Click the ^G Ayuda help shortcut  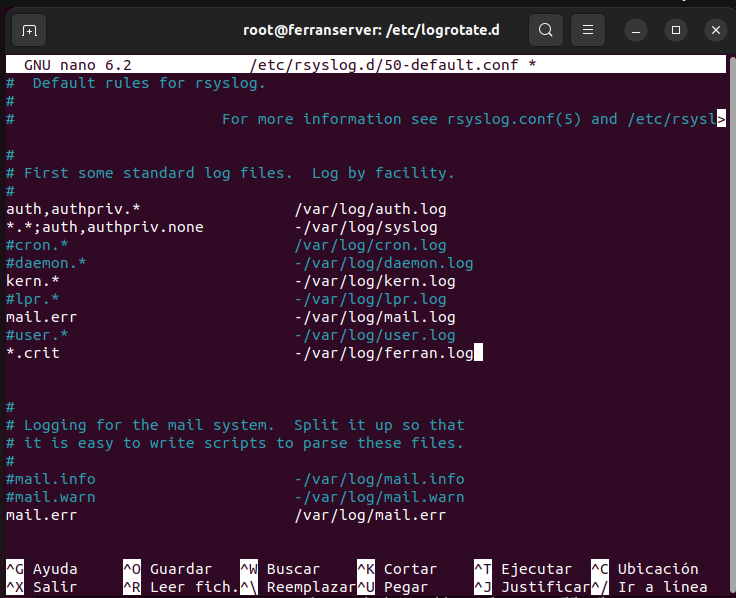click(x=42, y=569)
